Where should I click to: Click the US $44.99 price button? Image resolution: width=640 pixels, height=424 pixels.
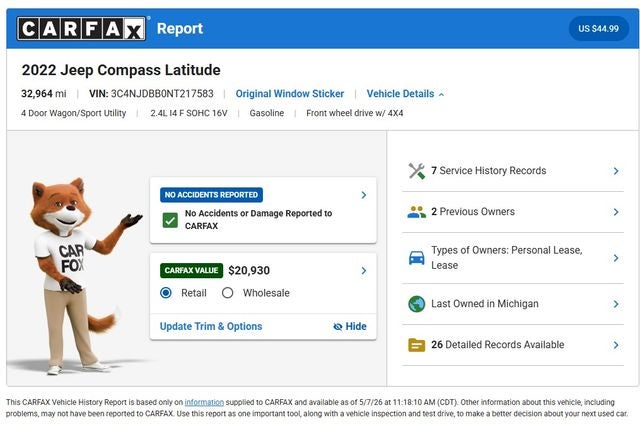tap(598, 29)
